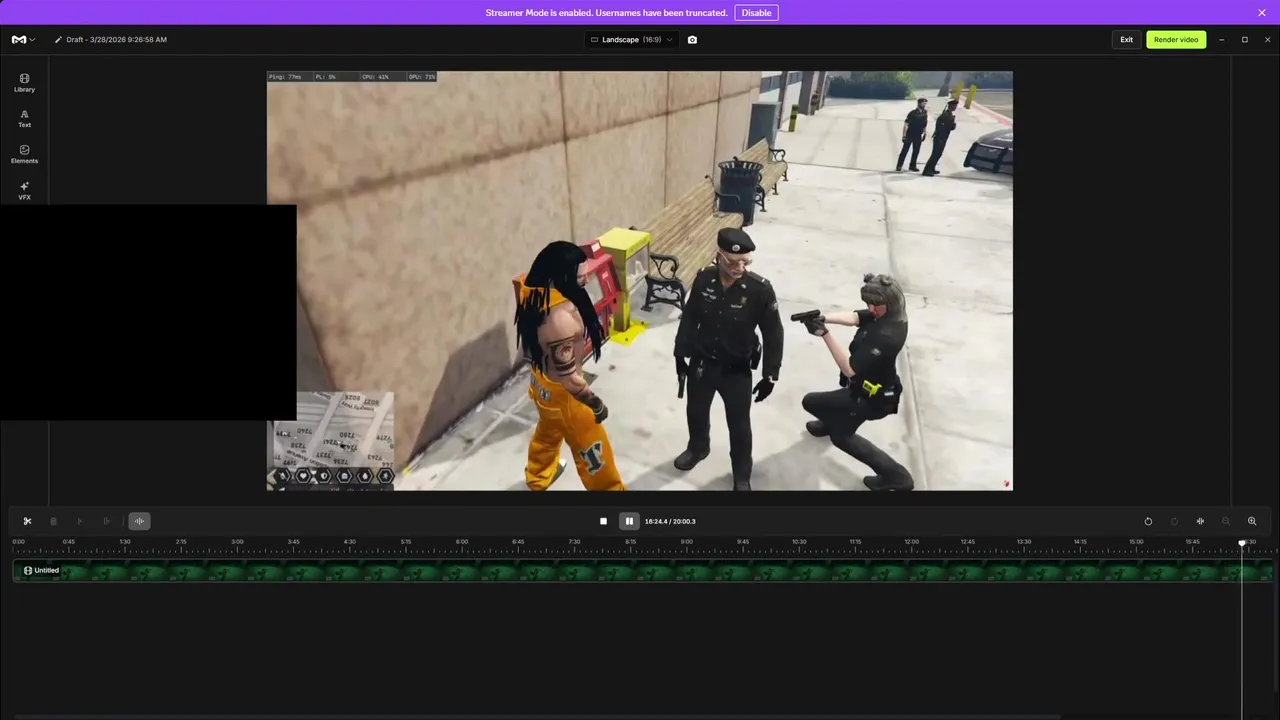The width and height of the screenshot is (1280, 720).
Task: Toggle timeline waveform display icon
Action: pyautogui.click(x=1200, y=521)
